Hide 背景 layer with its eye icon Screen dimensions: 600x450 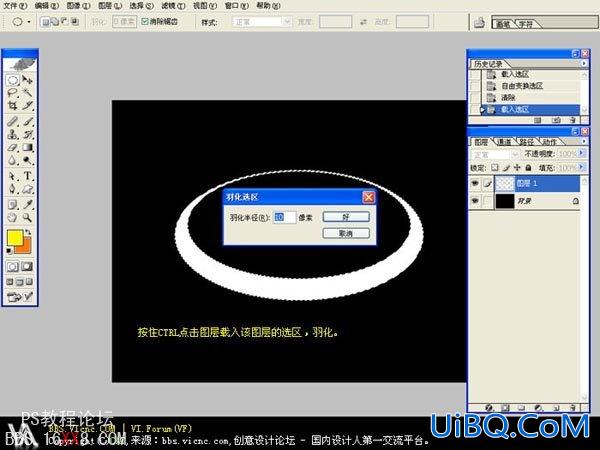point(475,201)
